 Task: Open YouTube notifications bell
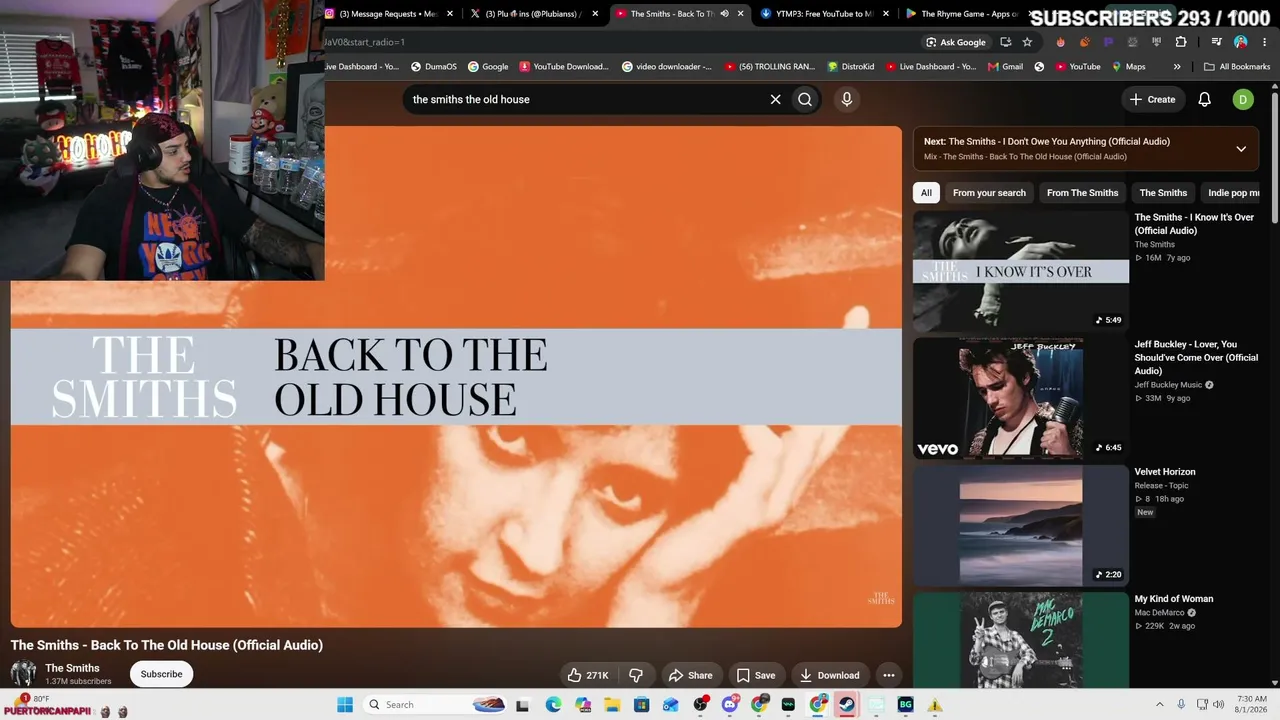(x=1205, y=99)
